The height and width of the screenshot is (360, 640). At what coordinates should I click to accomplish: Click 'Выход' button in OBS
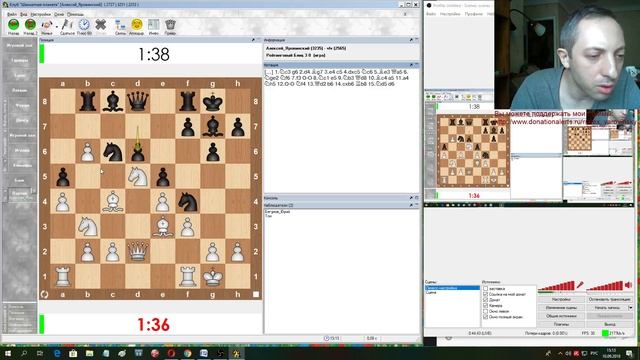point(610,324)
